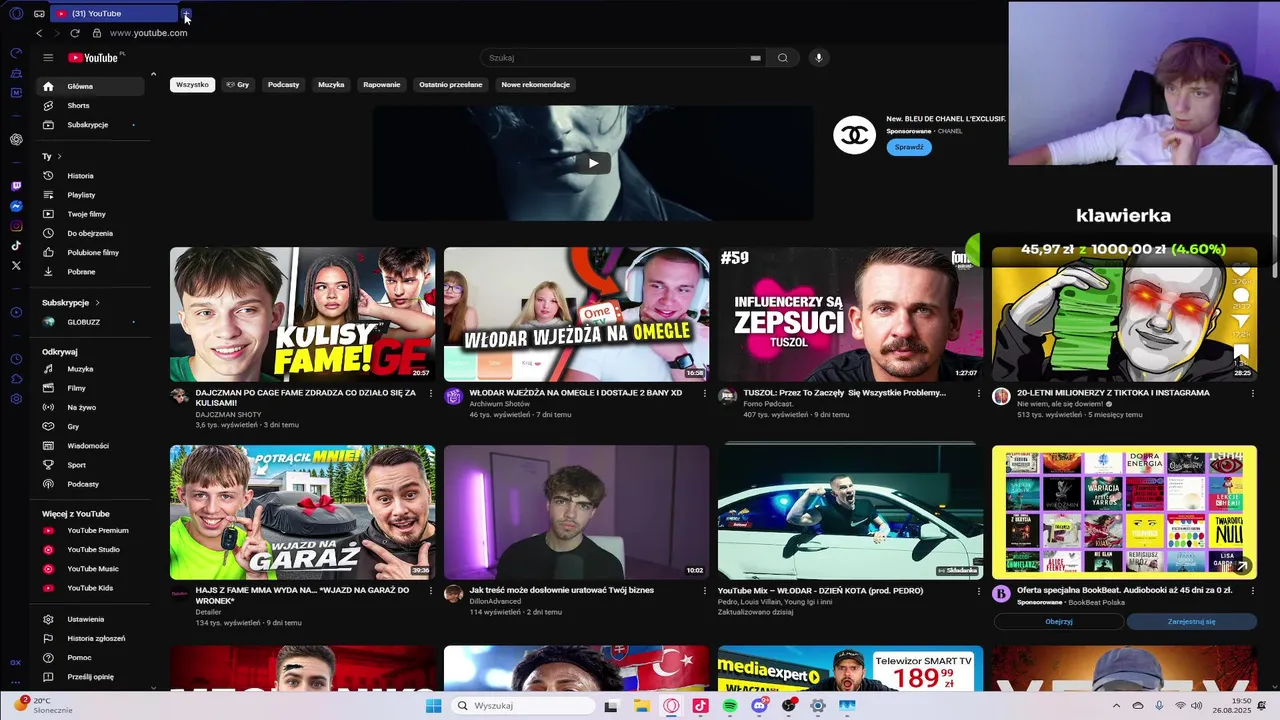Image resolution: width=1280 pixels, height=720 pixels.
Task: Select the Wszystko filter chip
Action: click(x=192, y=85)
